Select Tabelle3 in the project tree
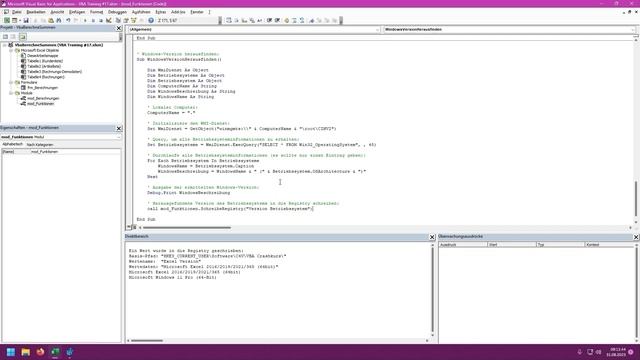Screen dimensions: 640x360 (54, 71)
